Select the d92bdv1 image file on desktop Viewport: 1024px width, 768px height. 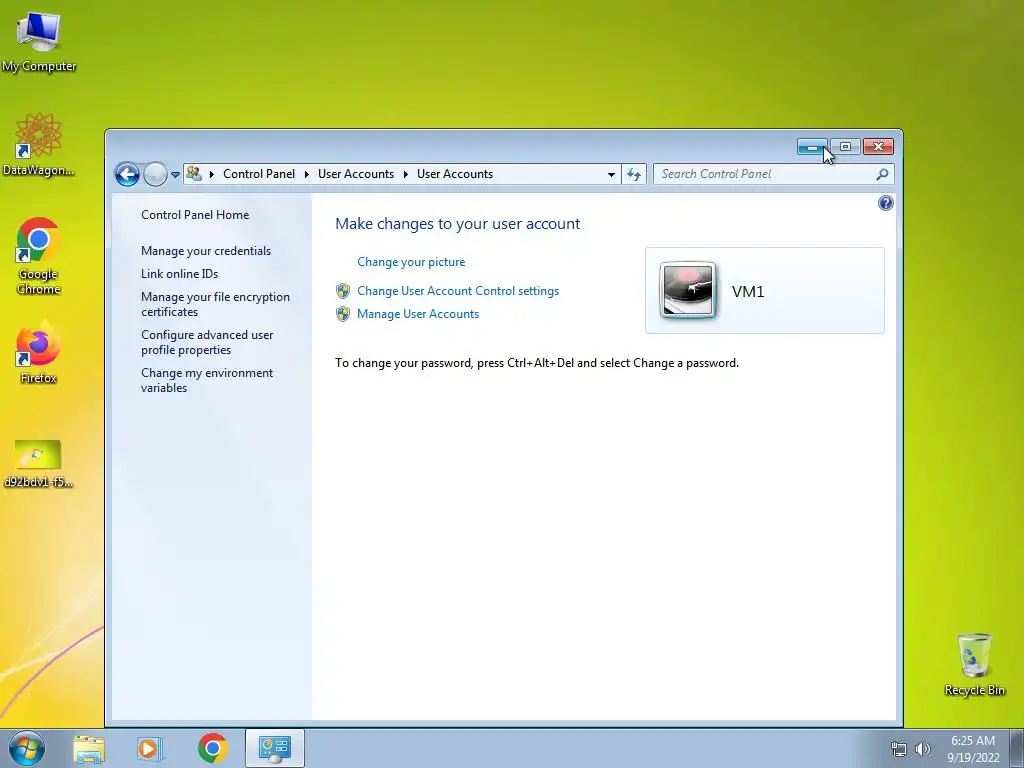coord(39,464)
